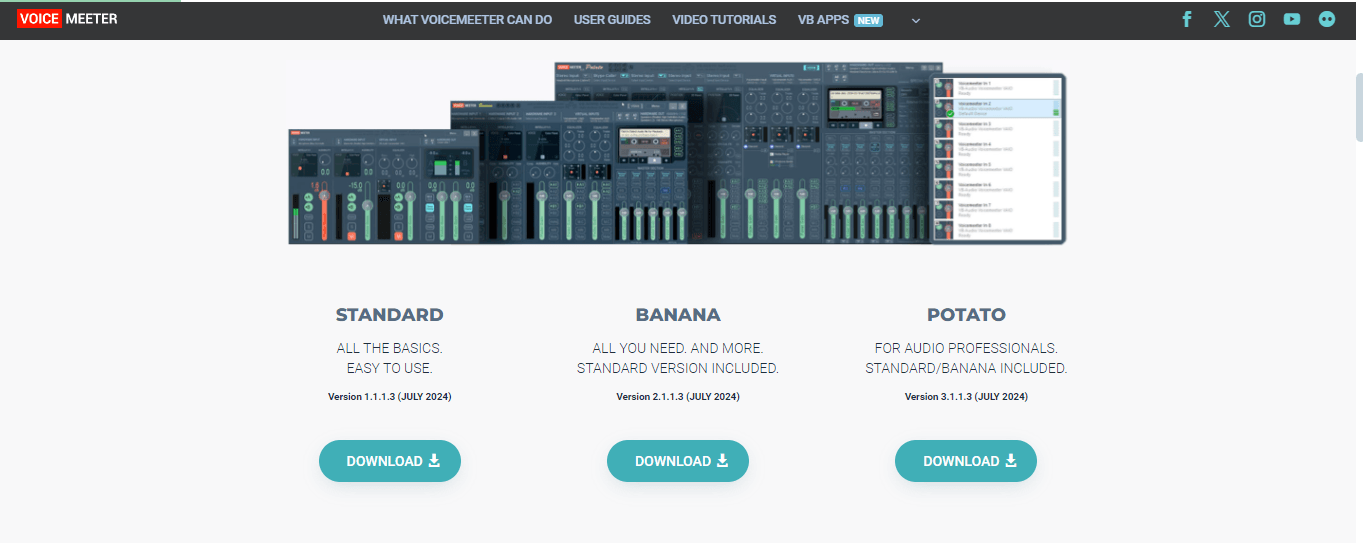Viewport: 1363px width, 543px height.
Task: Click 'FOR AUDIO PROFESSIONALS.' text
Action: [966, 348]
